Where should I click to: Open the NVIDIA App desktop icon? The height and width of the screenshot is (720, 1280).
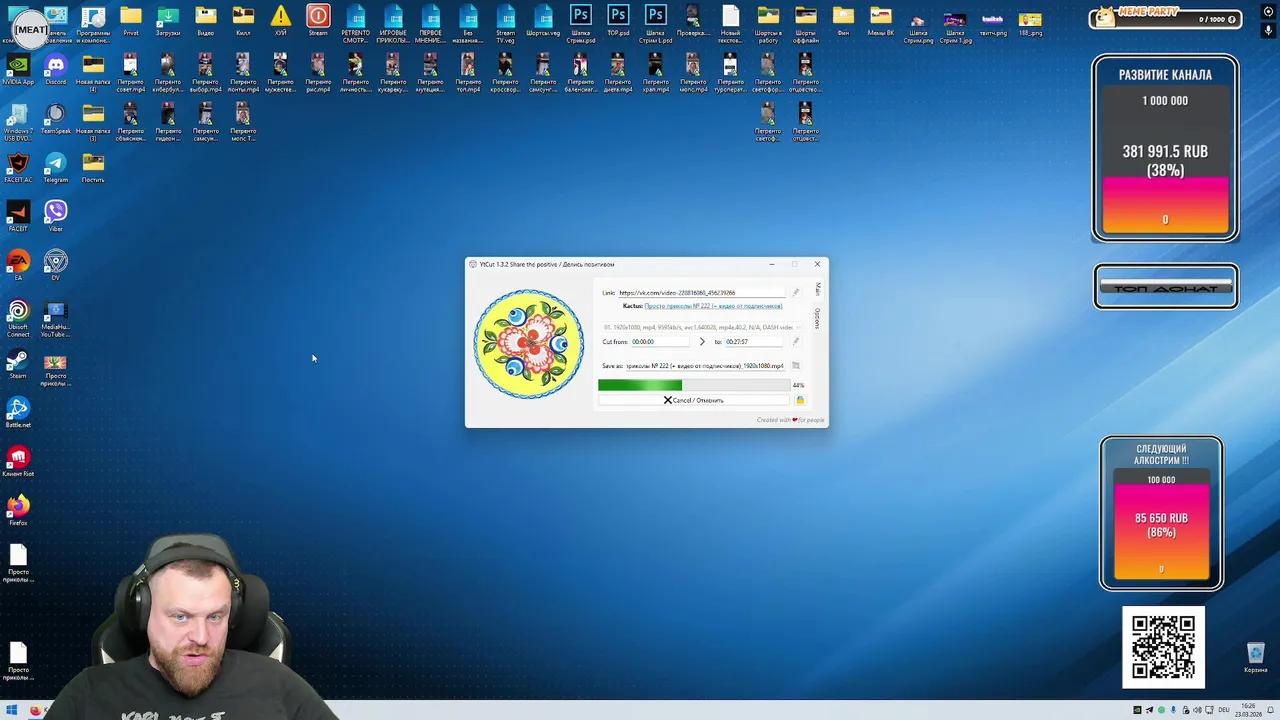click(18, 69)
